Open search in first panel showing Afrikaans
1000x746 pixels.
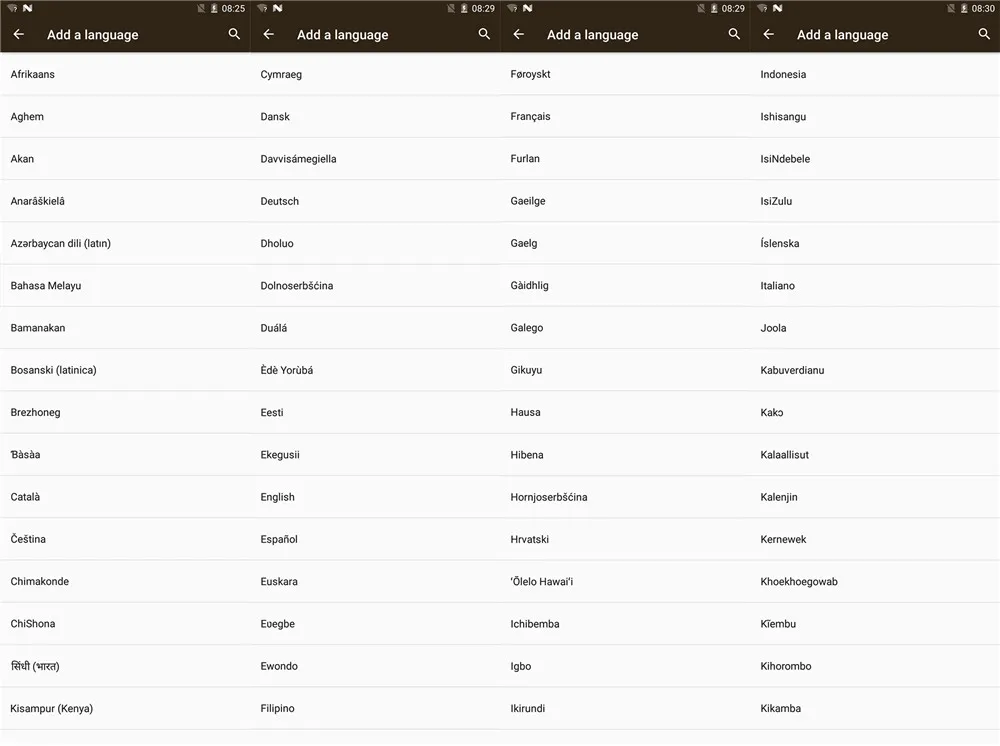point(234,34)
